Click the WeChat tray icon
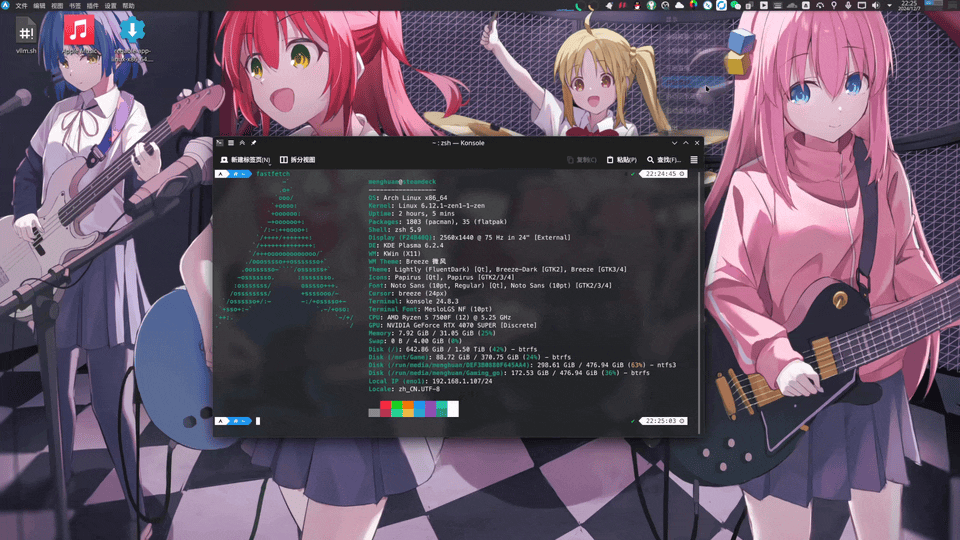Viewport: 960px width, 540px height. (736, 5)
